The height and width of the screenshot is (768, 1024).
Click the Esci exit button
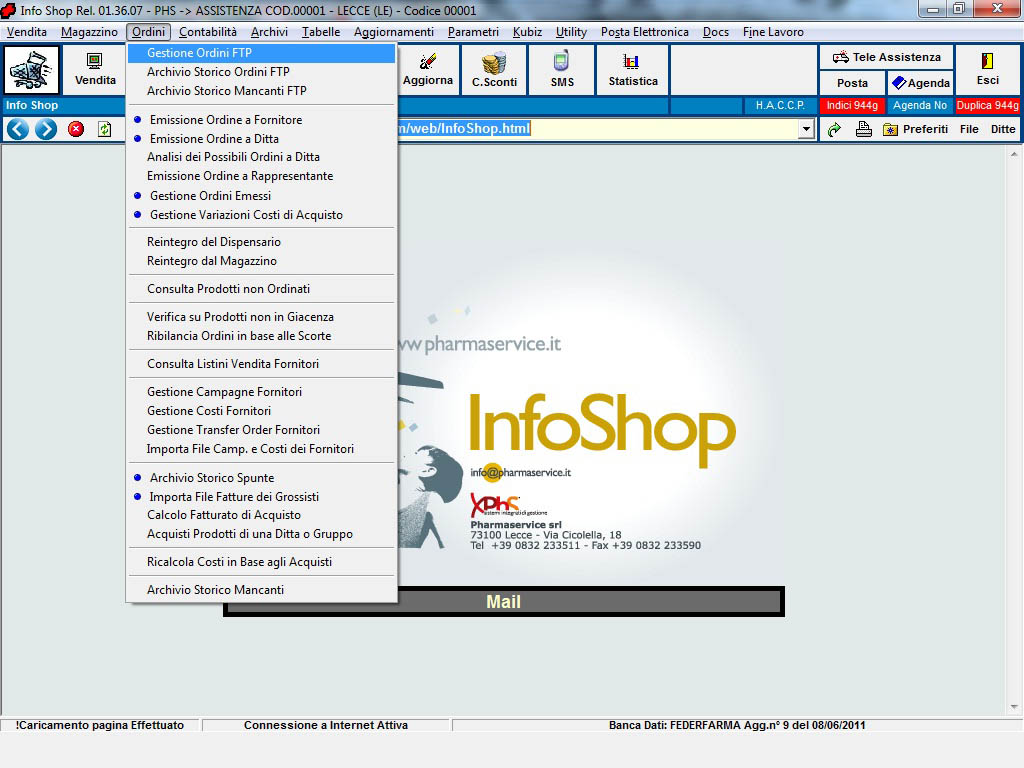pos(987,69)
